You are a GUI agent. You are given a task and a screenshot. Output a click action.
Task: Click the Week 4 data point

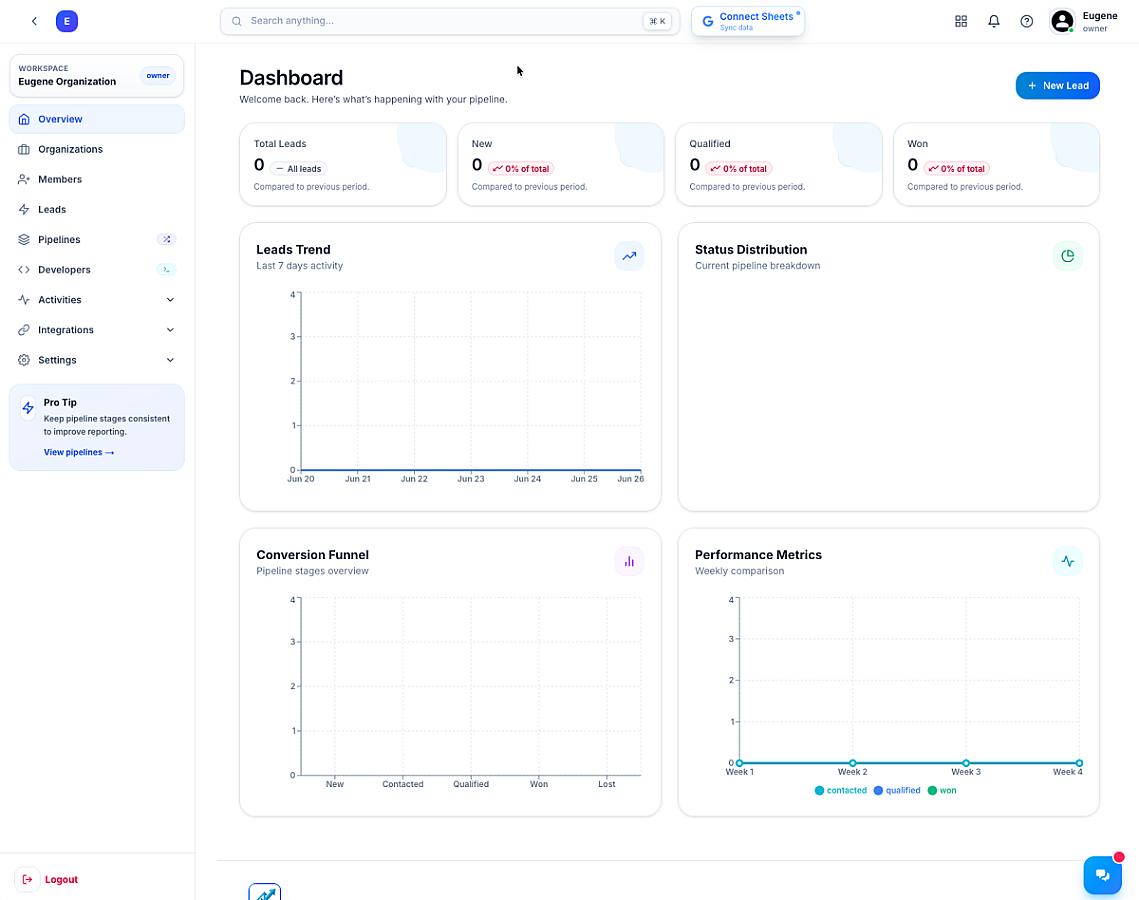point(1079,763)
